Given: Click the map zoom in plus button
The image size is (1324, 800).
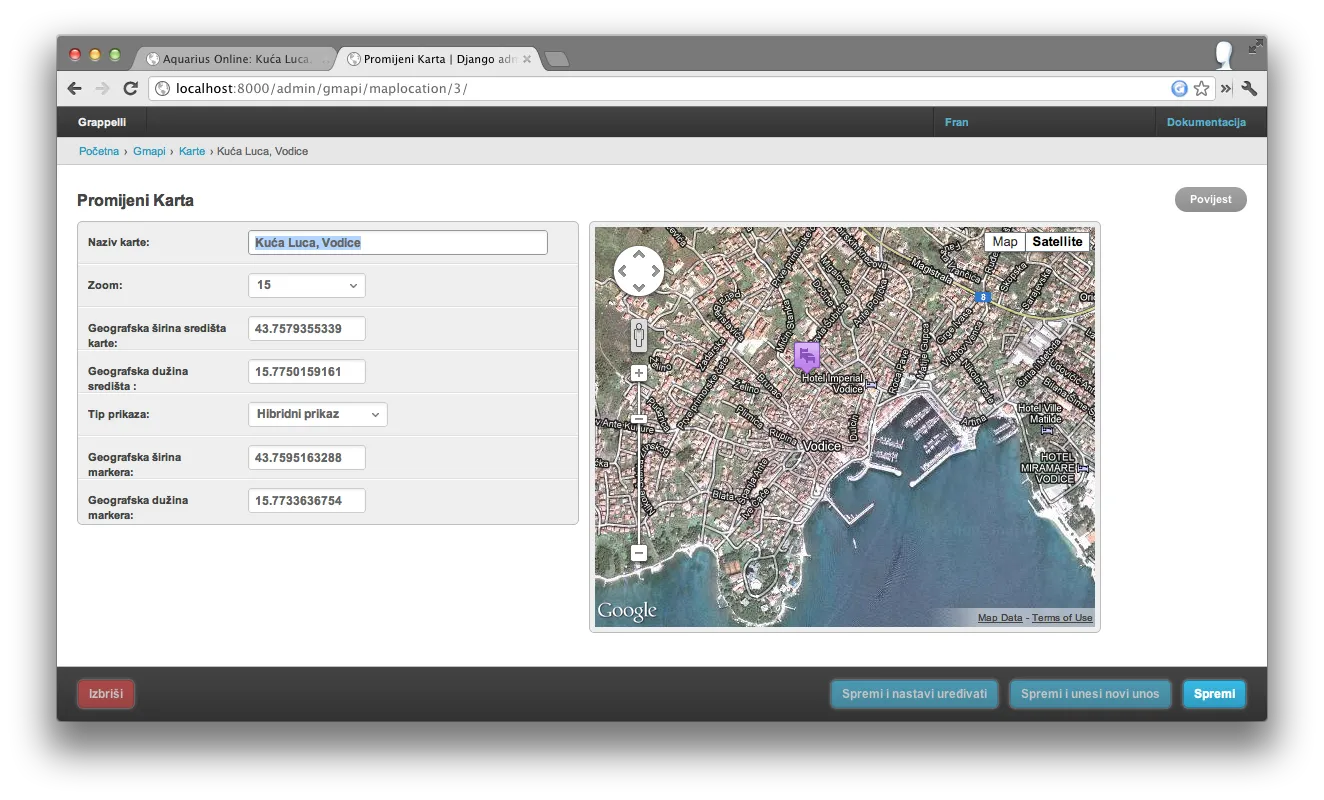Looking at the screenshot, I should tap(639, 373).
